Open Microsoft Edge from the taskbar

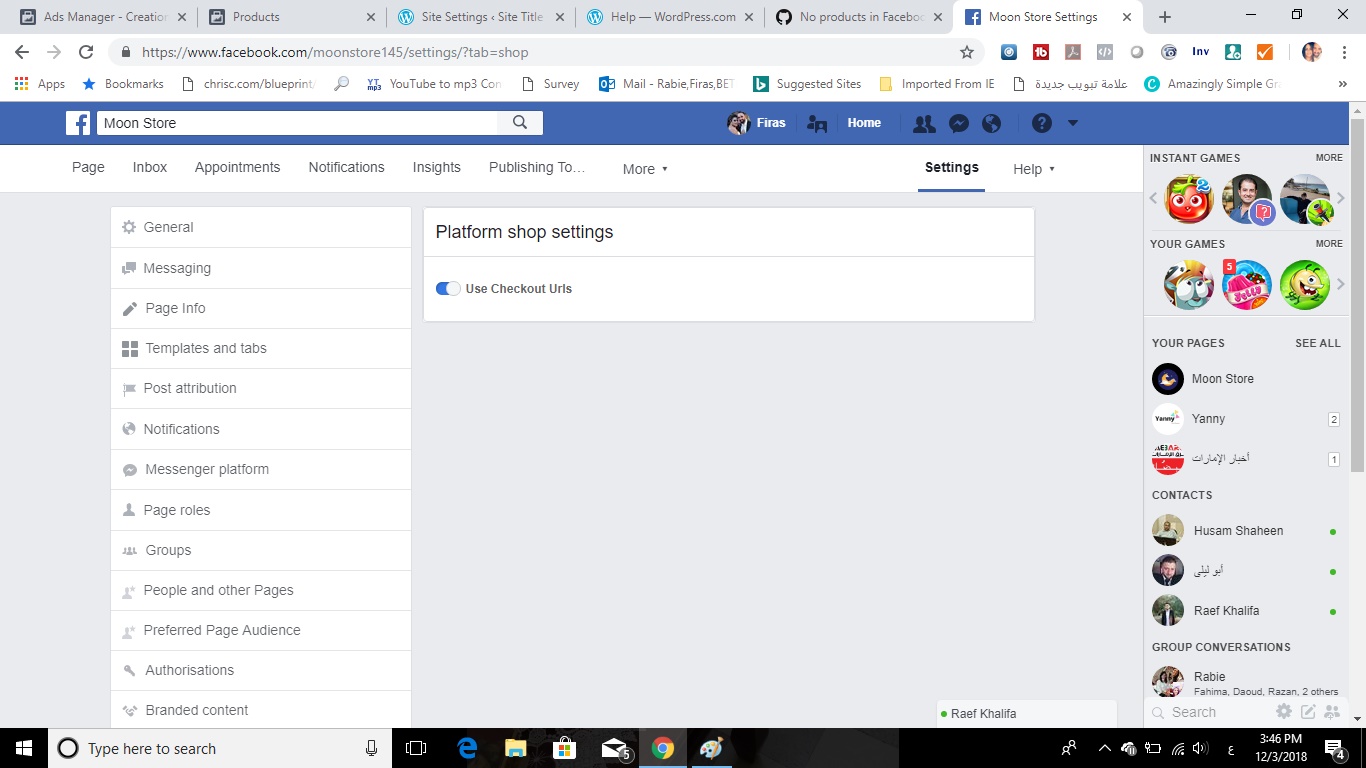[x=467, y=748]
